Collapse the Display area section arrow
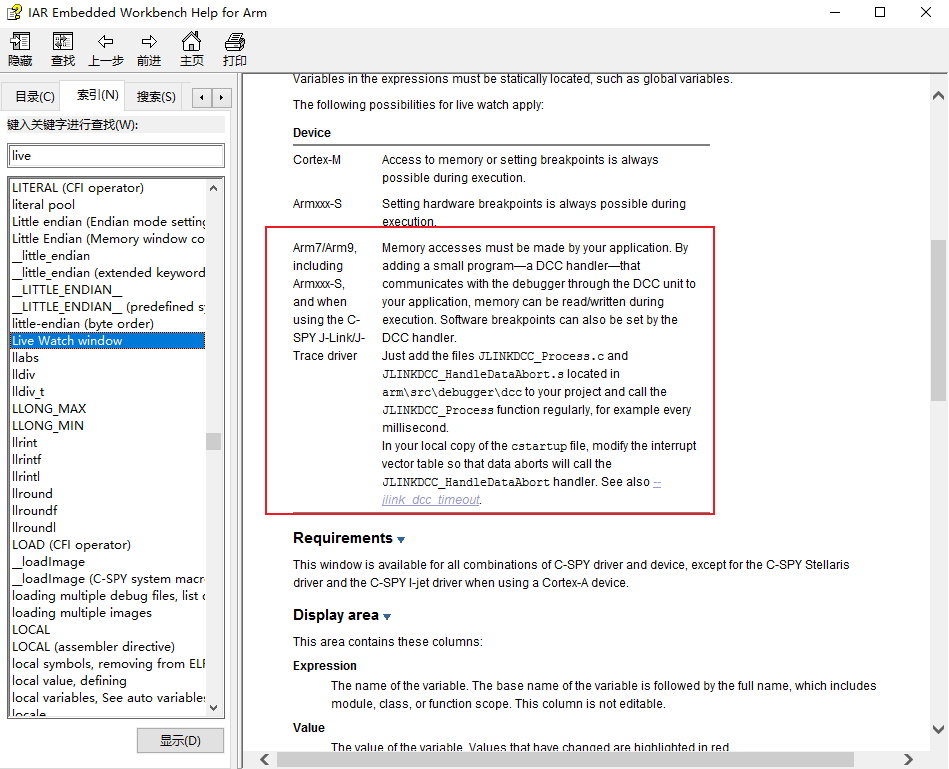This screenshot has height=769, width=949. click(387, 617)
